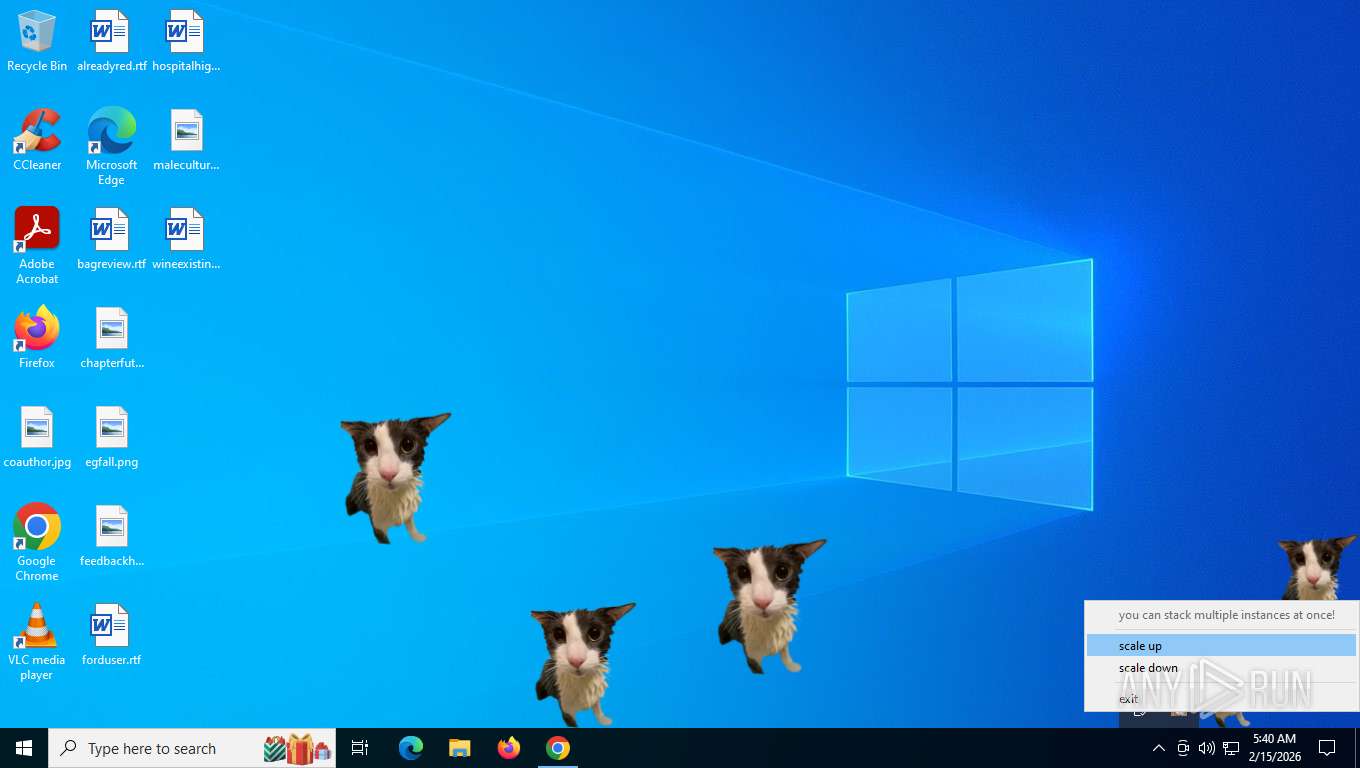Open the network status tray icon
The height and width of the screenshot is (768, 1360).
click(1231, 748)
